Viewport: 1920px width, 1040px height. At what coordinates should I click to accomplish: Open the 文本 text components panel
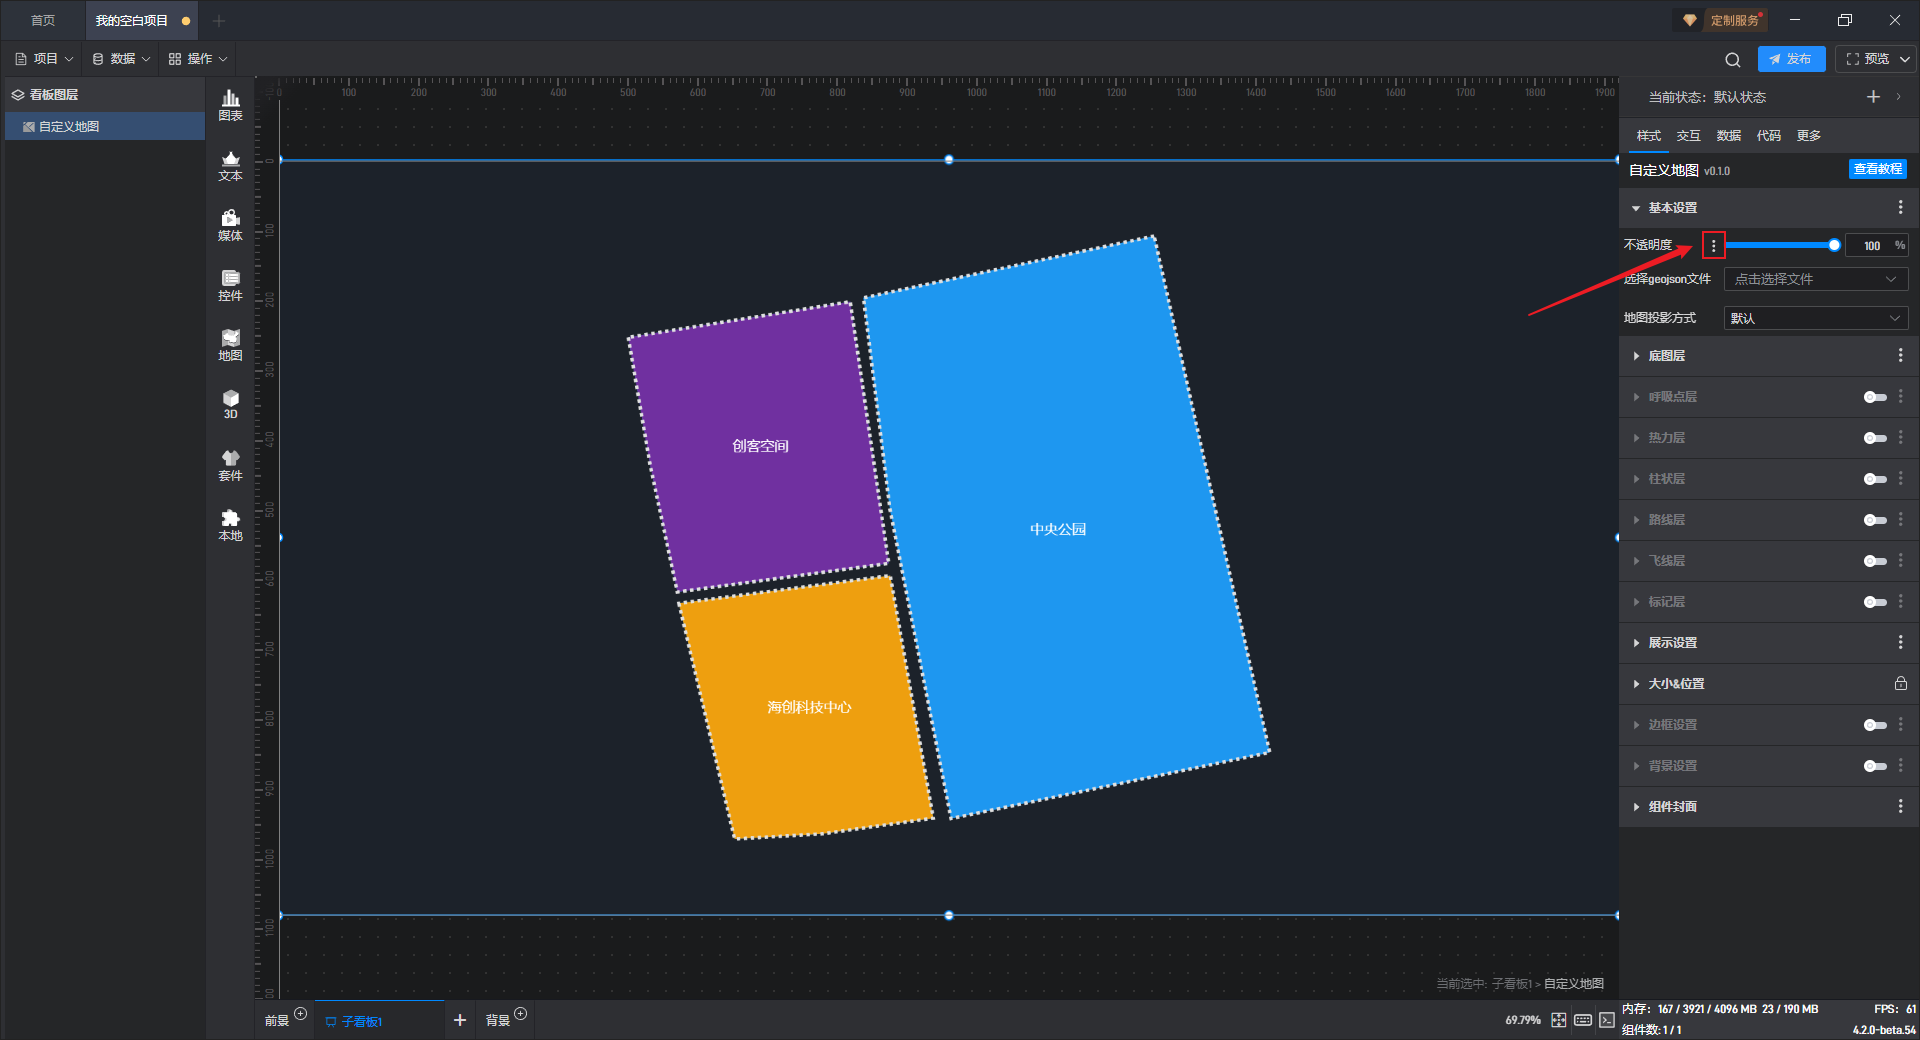point(230,165)
